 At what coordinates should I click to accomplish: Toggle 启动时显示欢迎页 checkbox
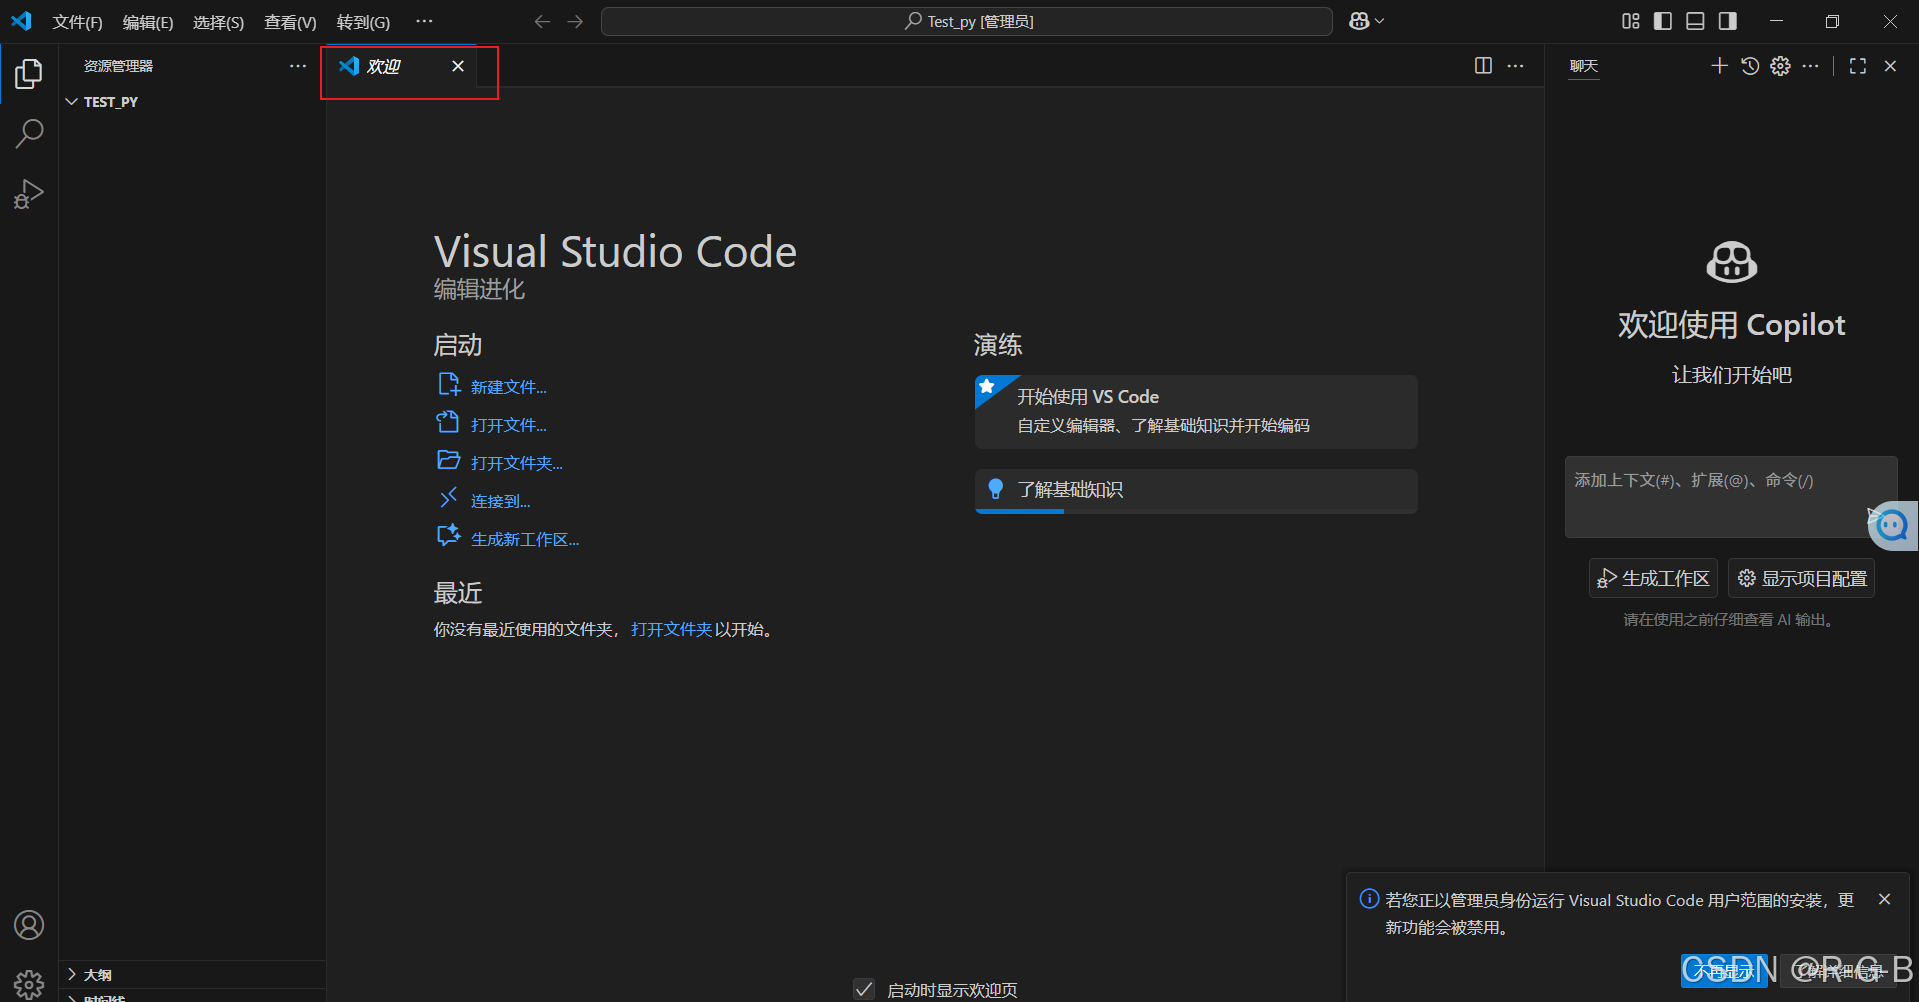tap(864, 989)
